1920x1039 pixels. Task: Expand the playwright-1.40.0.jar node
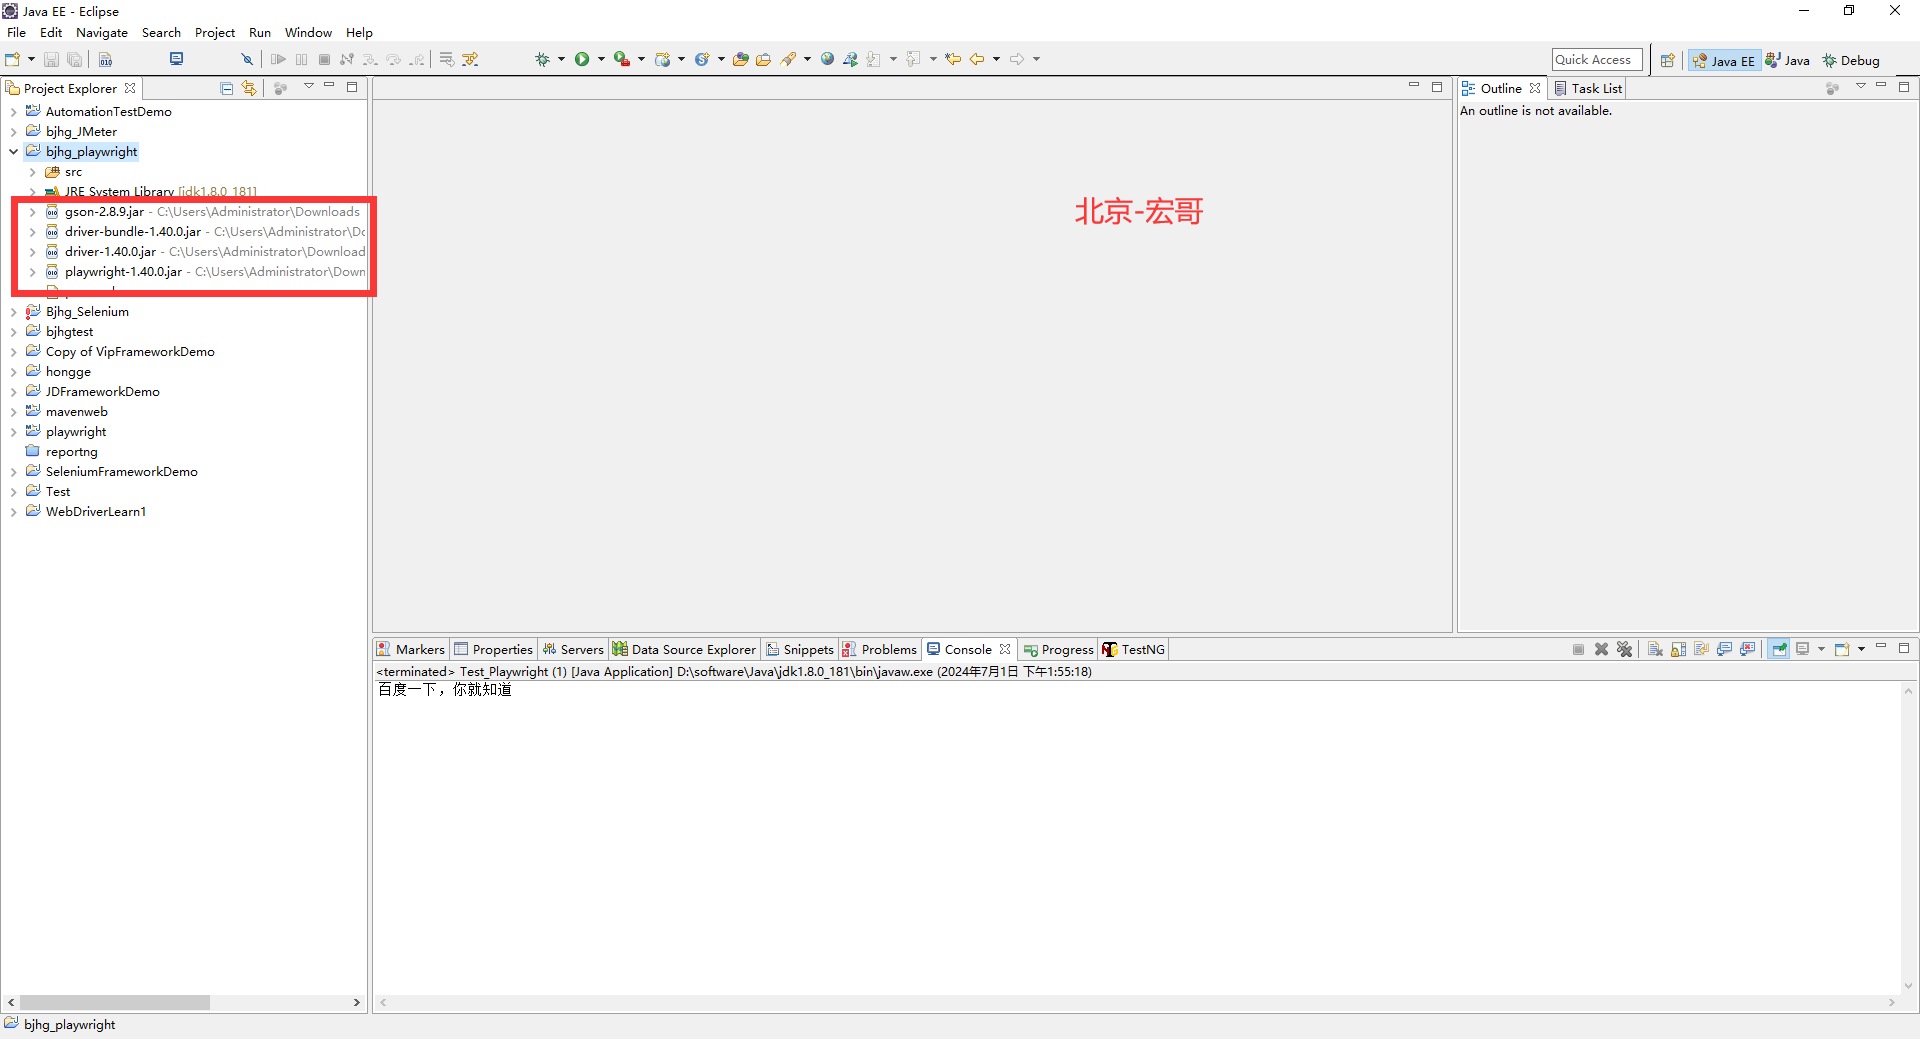33,272
